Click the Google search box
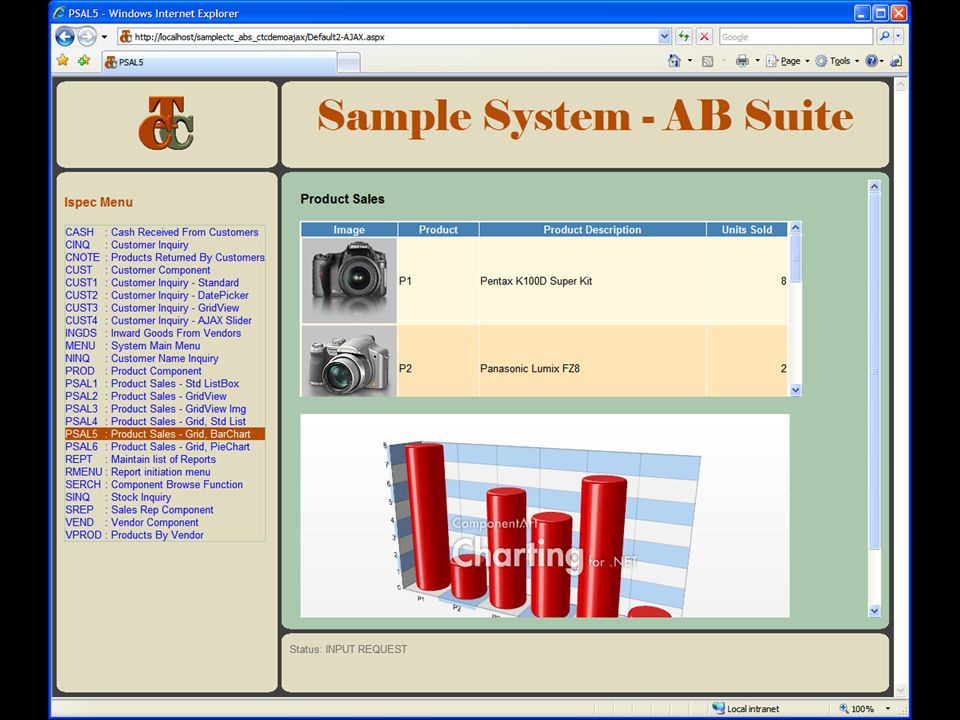 796,37
